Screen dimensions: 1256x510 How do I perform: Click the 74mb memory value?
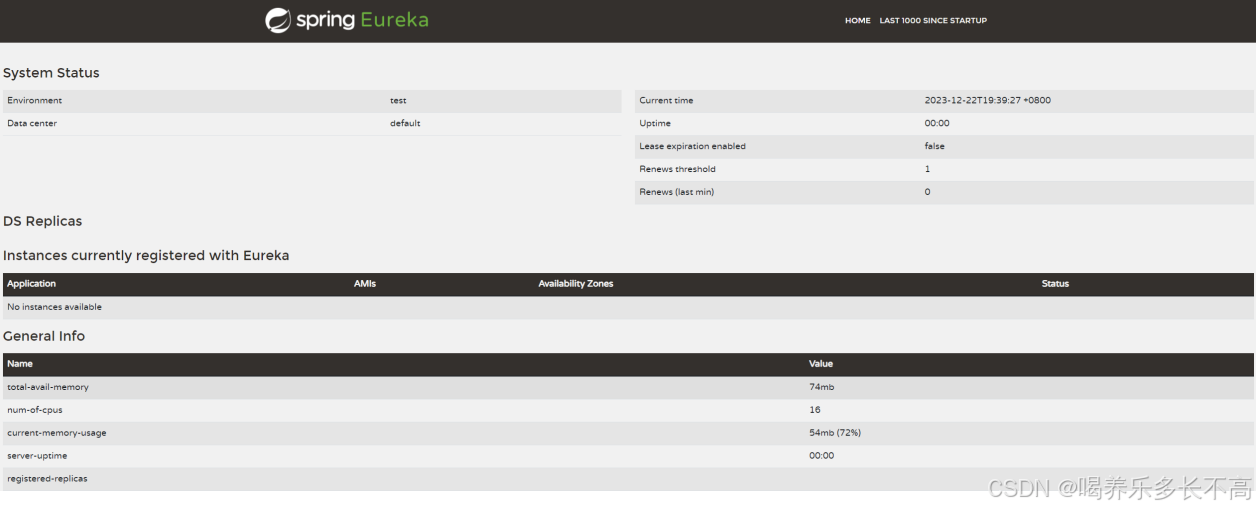pyautogui.click(x=823, y=387)
